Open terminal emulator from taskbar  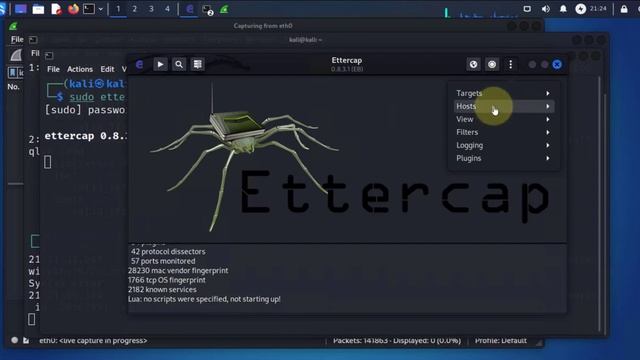click(89, 9)
